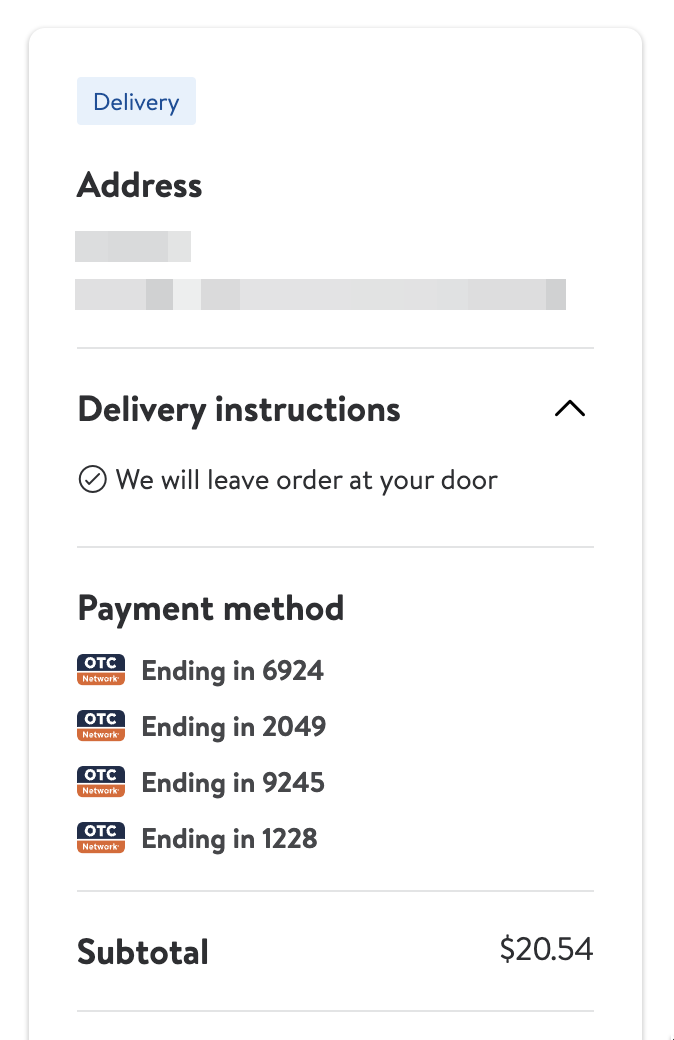Click the Address heading
The height and width of the screenshot is (1040, 674).
click(x=140, y=185)
